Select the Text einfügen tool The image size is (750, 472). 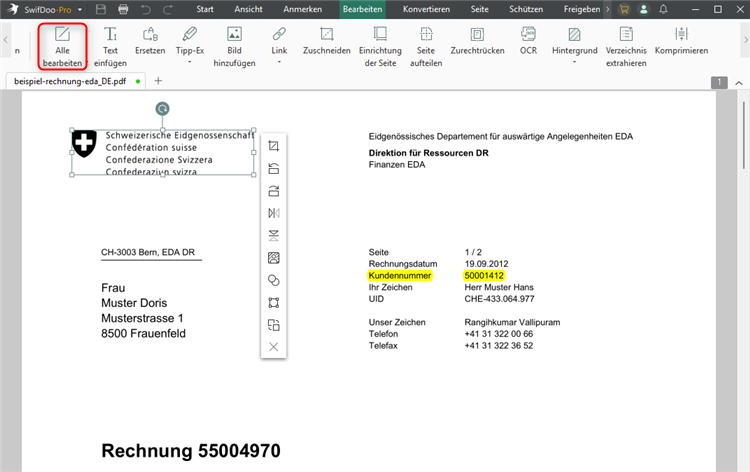[x=110, y=46]
